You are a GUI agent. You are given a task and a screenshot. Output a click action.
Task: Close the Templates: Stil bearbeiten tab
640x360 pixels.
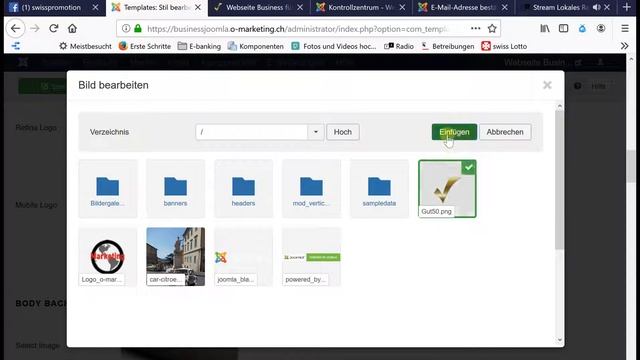click(x=198, y=7)
